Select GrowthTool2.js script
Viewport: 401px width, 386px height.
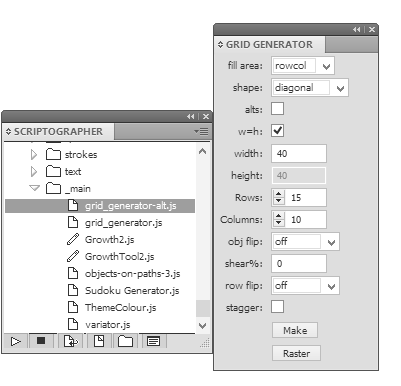(120, 256)
